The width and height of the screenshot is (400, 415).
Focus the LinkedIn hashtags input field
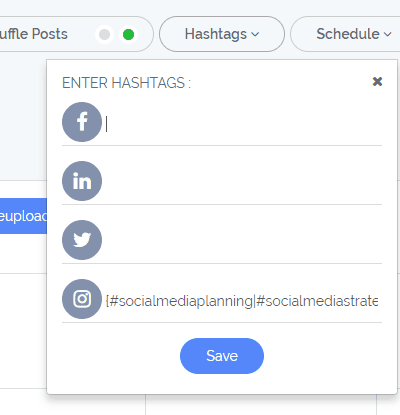pyautogui.click(x=243, y=183)
